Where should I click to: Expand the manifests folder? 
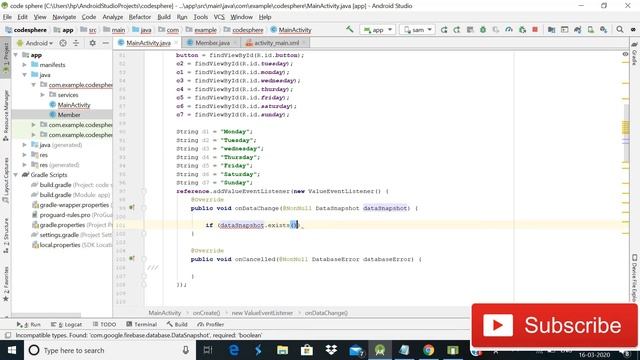click(24, 65)
